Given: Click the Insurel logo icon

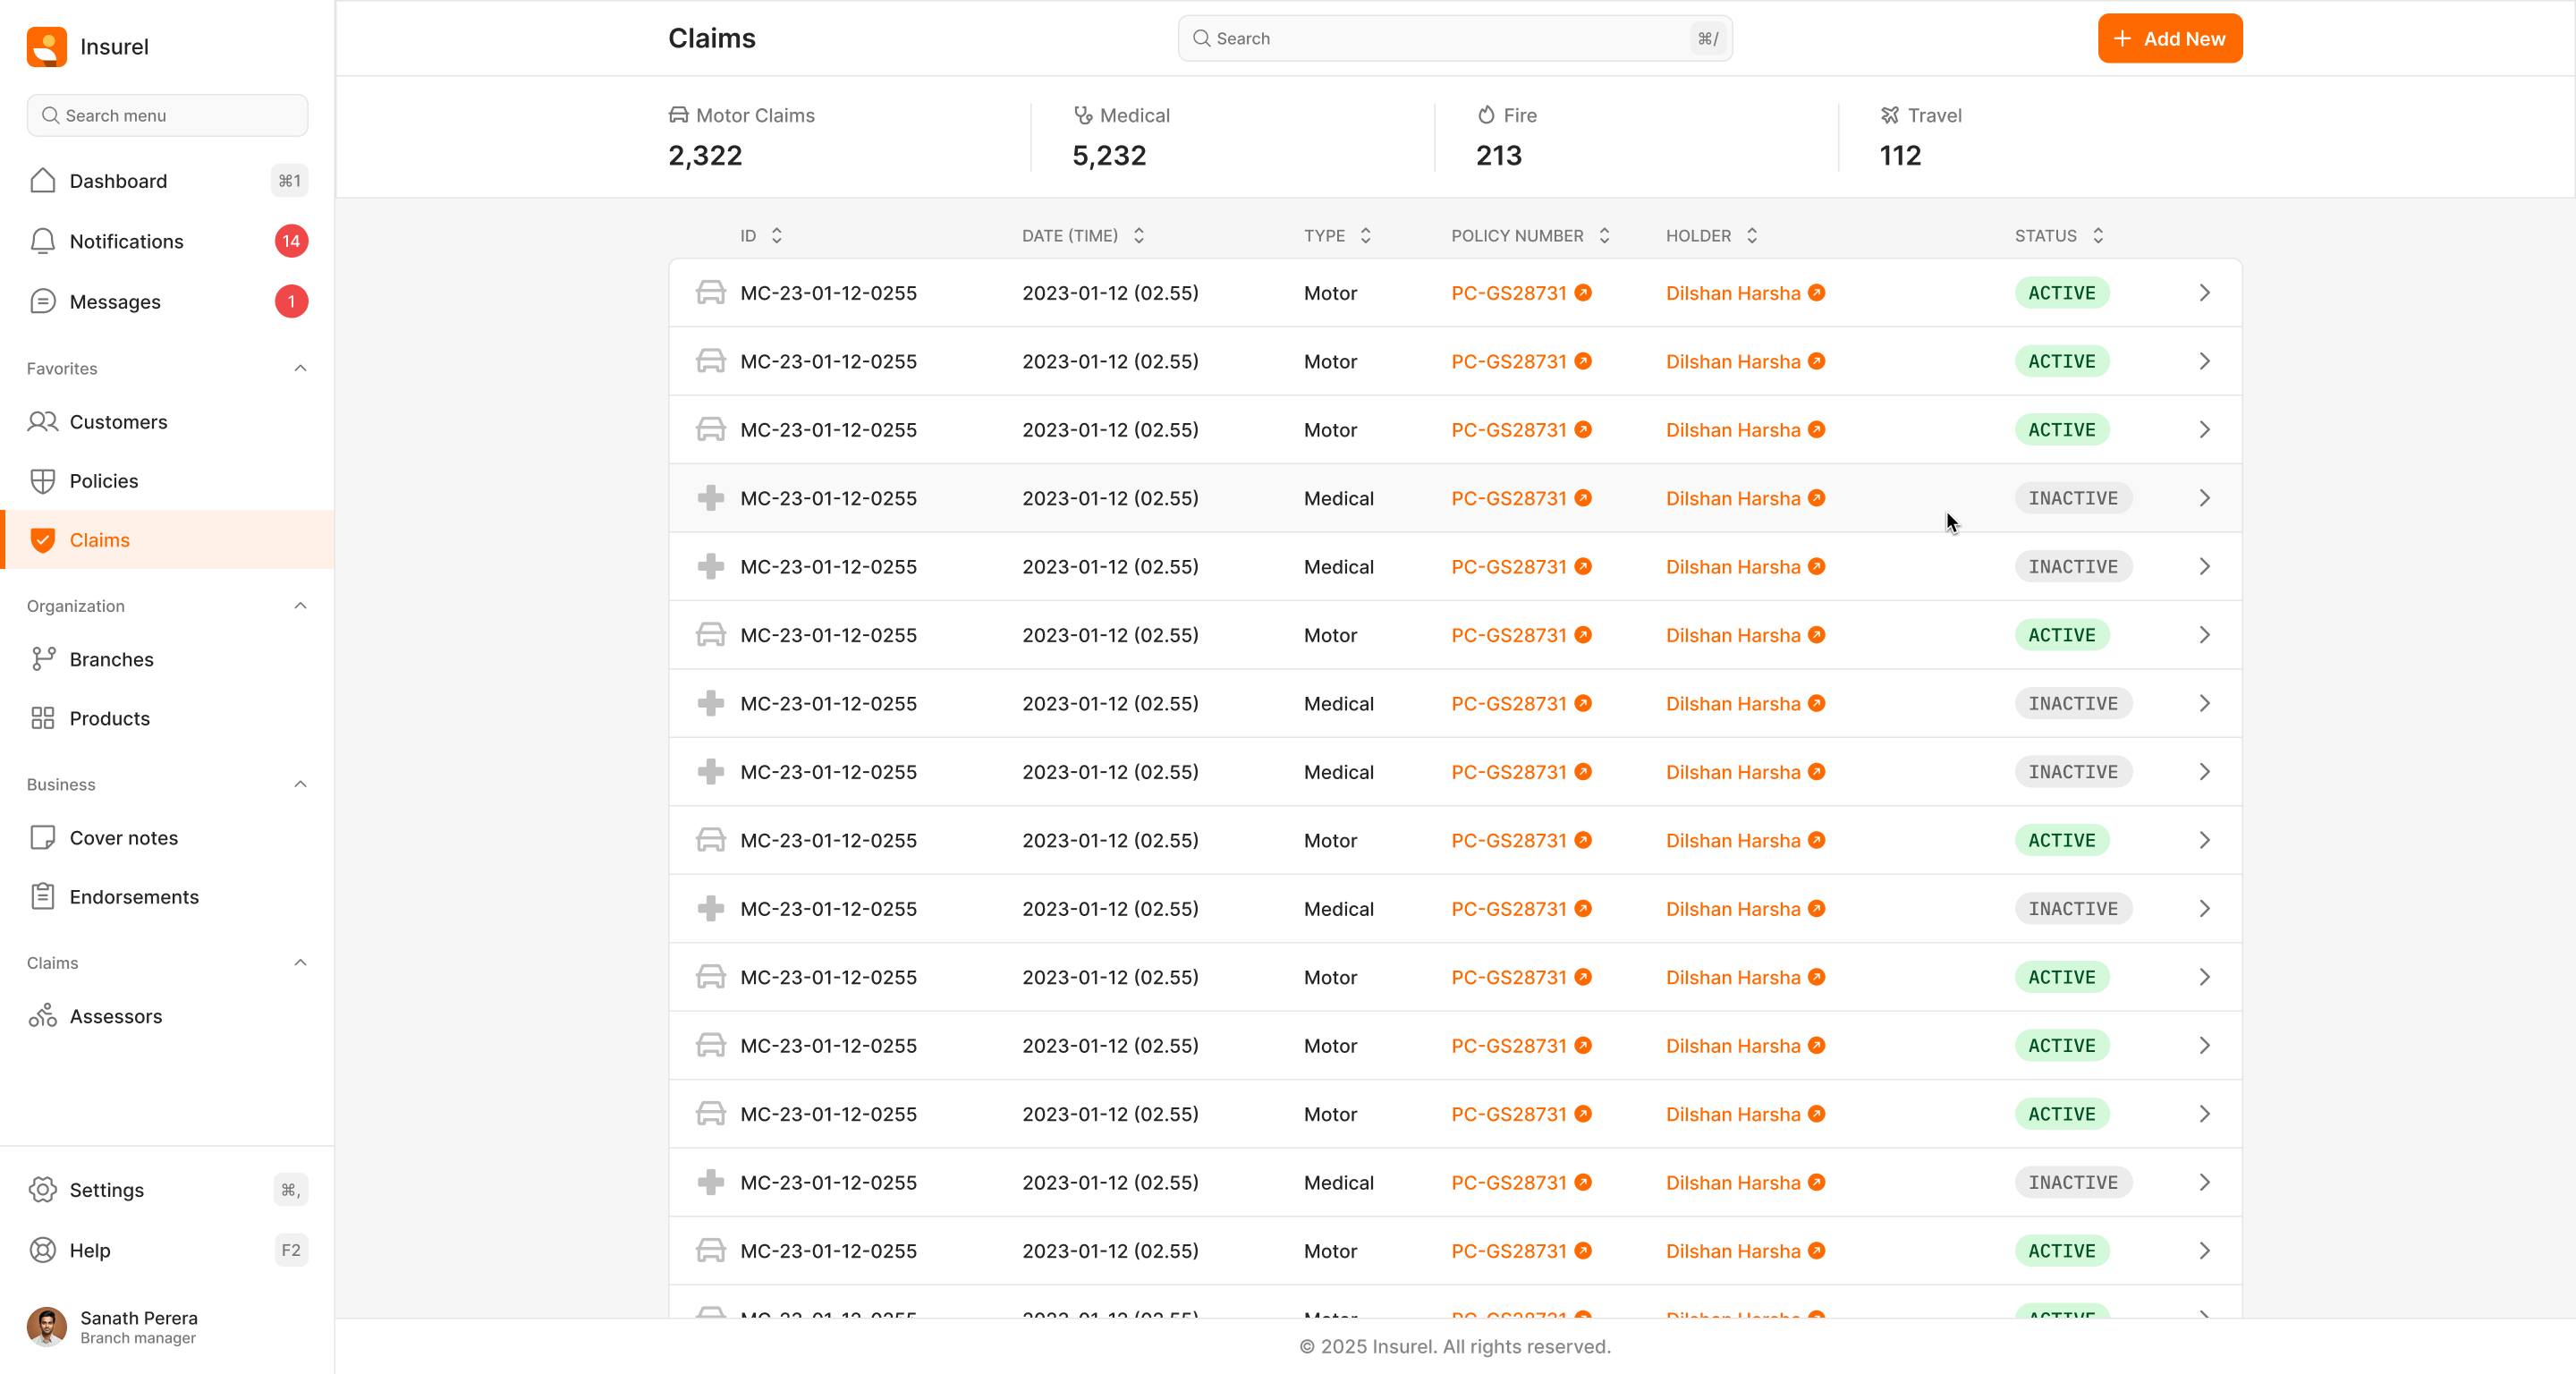Looking at the screenshot, I should [x=46, y=46].
